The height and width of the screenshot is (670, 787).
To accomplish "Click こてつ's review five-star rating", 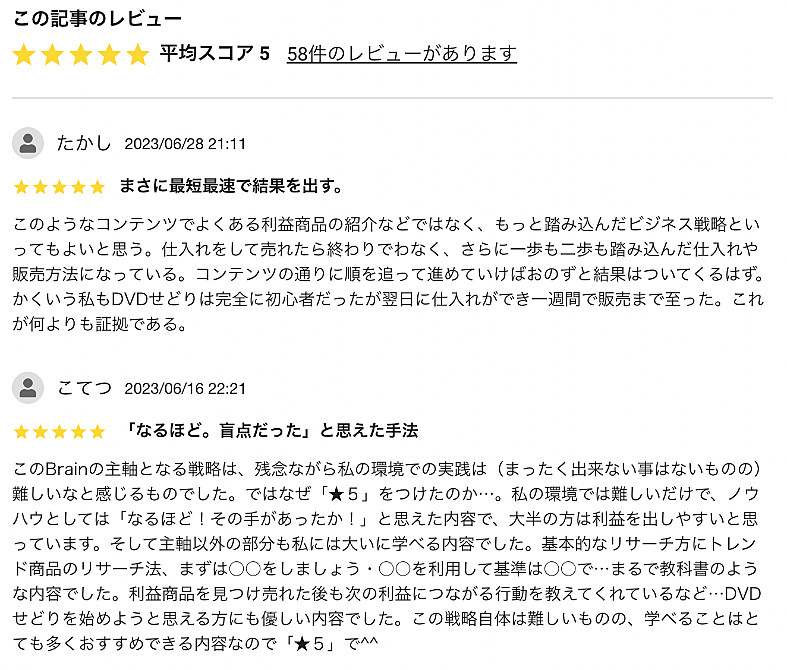I will (59, 432).
